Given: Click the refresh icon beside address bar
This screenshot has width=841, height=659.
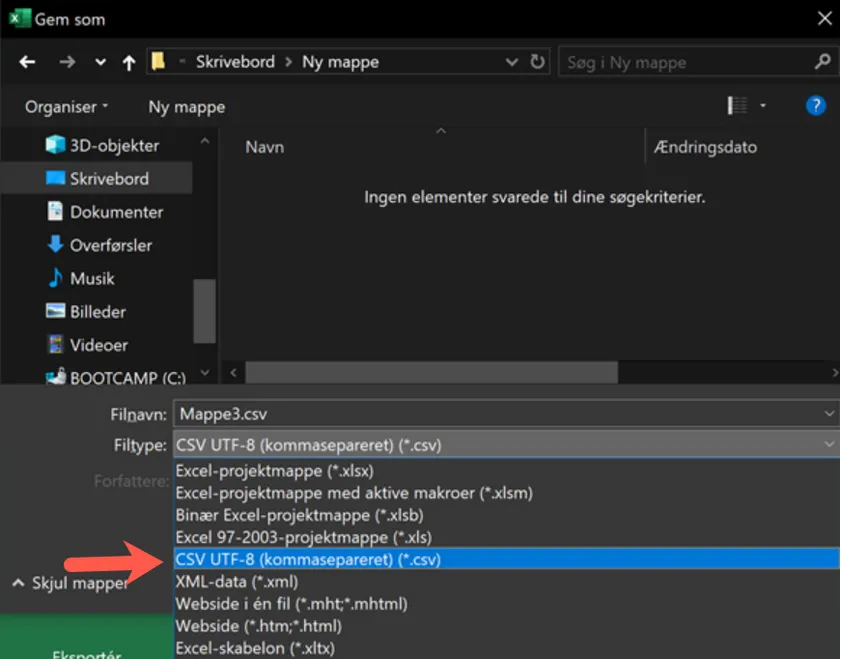Looking at the screenshot, I should pos(538,62).
